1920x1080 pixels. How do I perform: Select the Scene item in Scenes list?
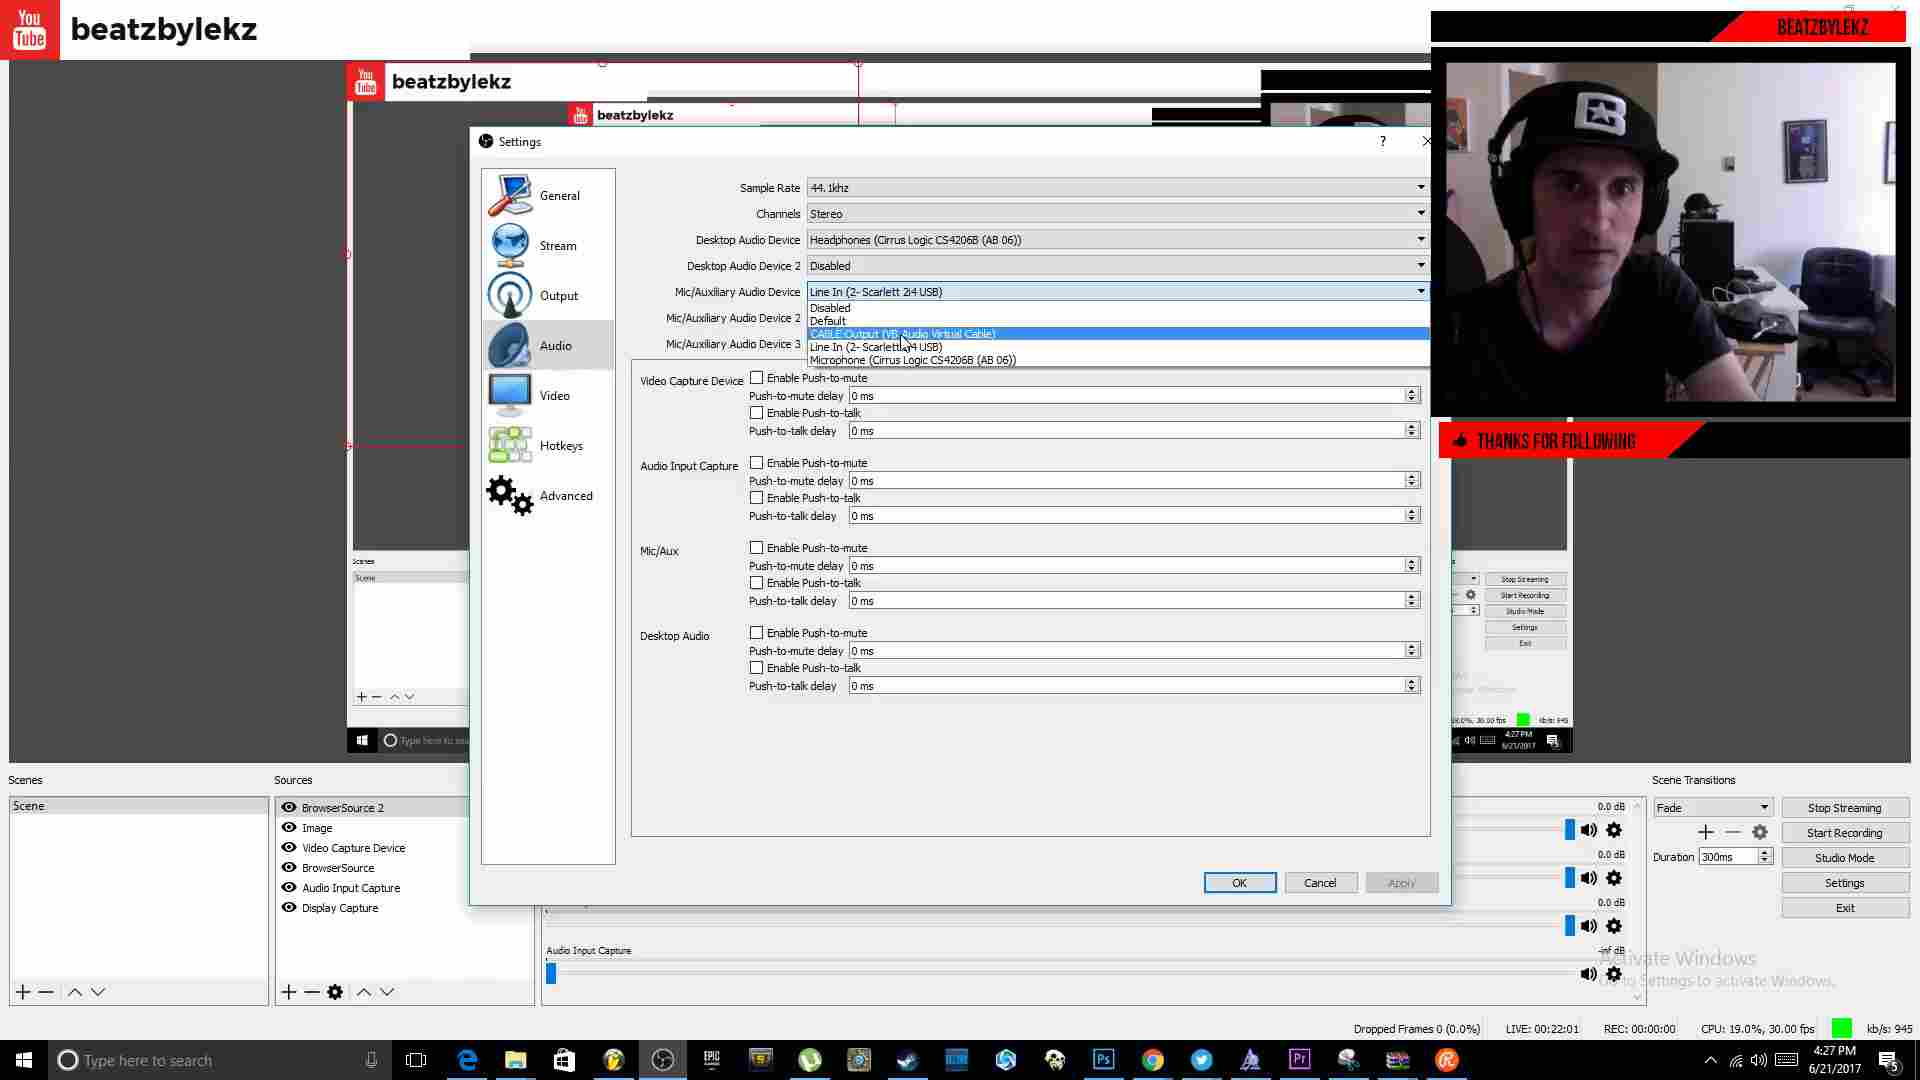coord(139,806)
